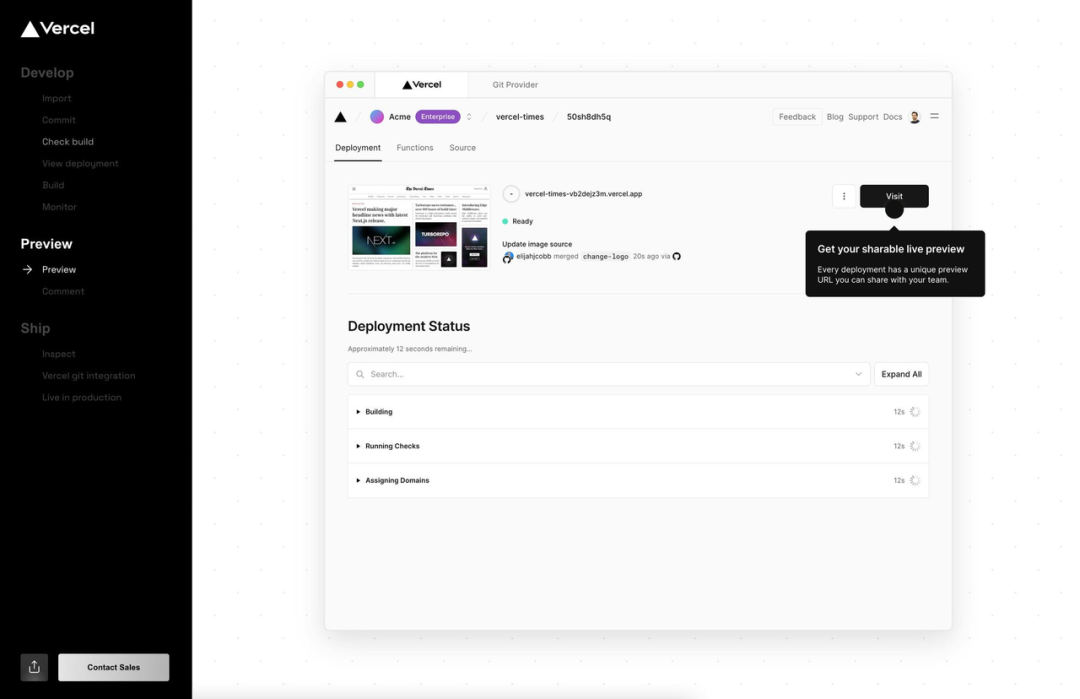1080x699 pixels.
Task: Click the share icon button beside Contact Sales
Action: 34,667
